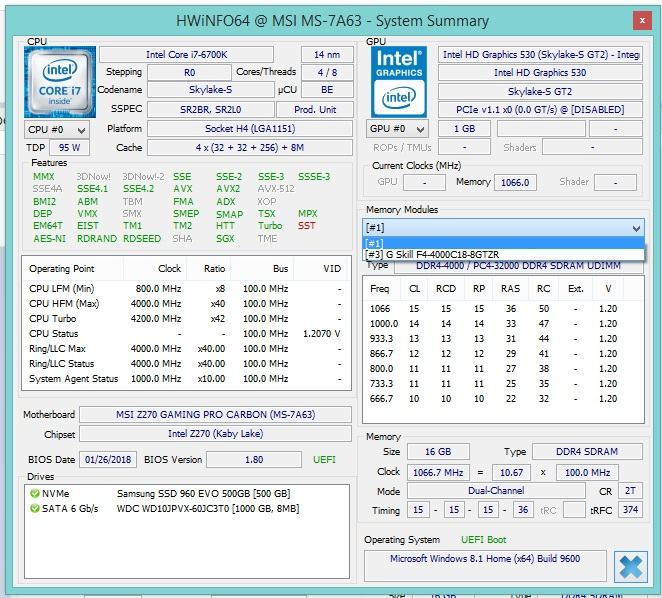Select the Ring/LLC Max row
The width and height of the screenshot is (662, 598).
(x=186, y=349)
